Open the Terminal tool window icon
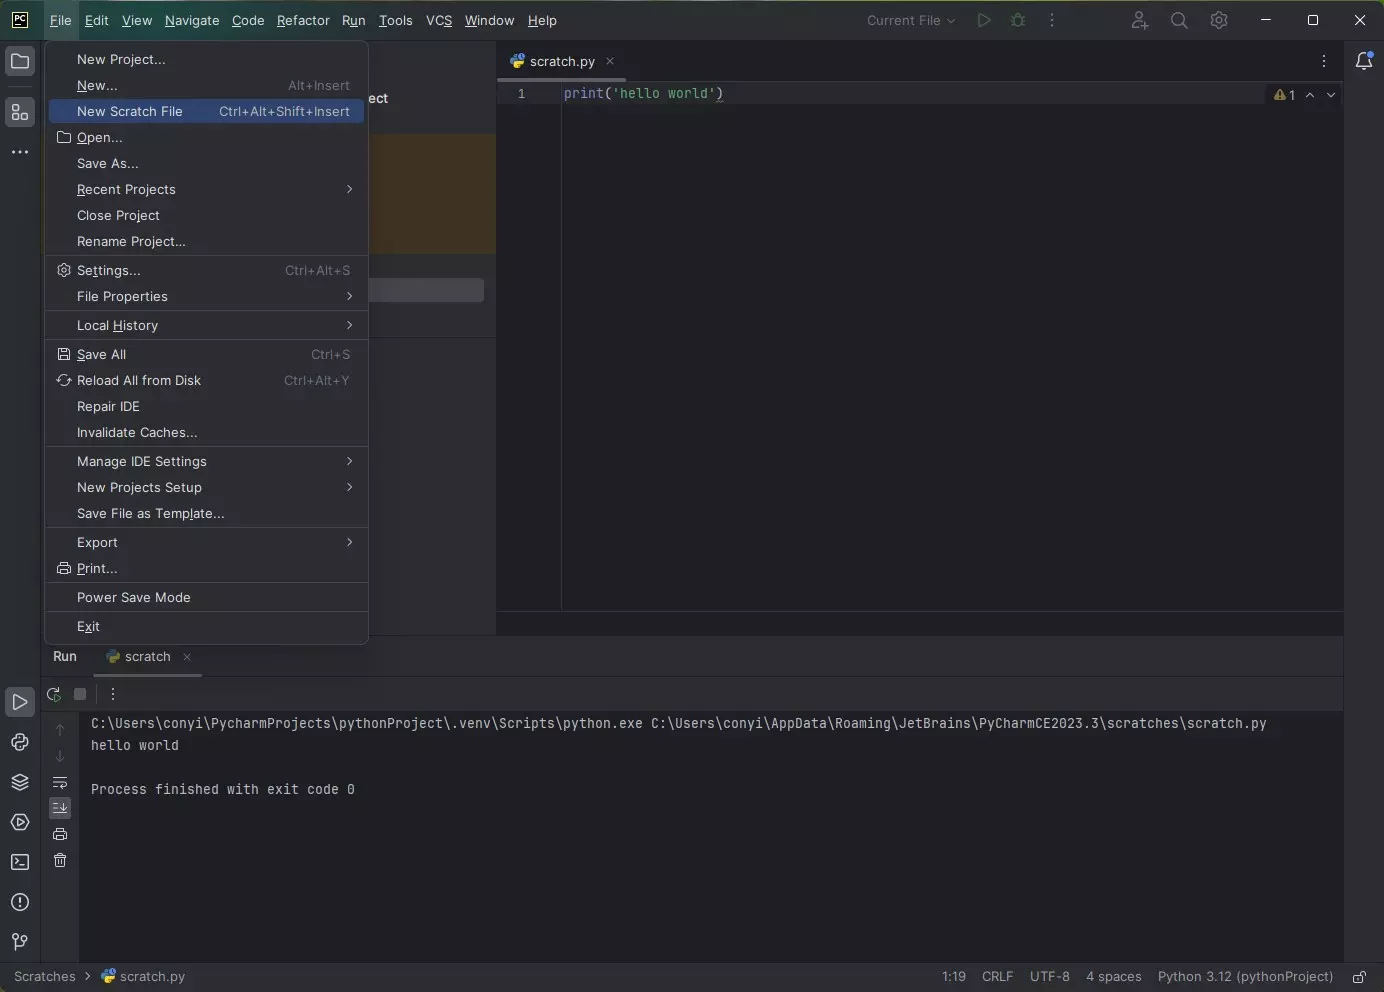 [20, 862]
